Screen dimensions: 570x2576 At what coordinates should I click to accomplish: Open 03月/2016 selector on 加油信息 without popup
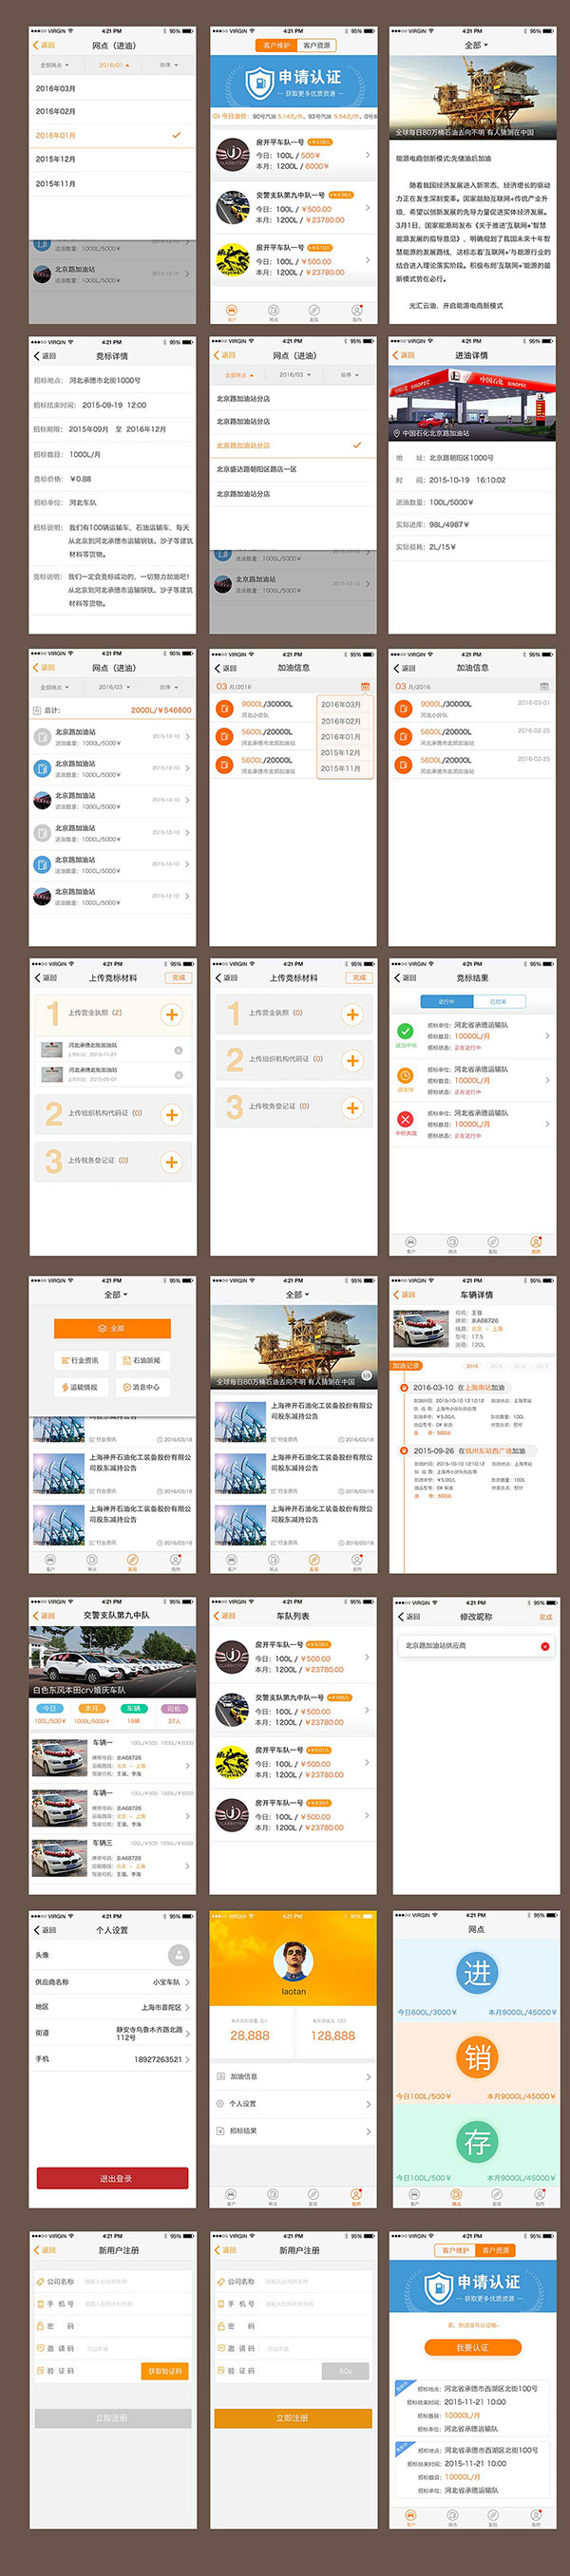point(412,686)
